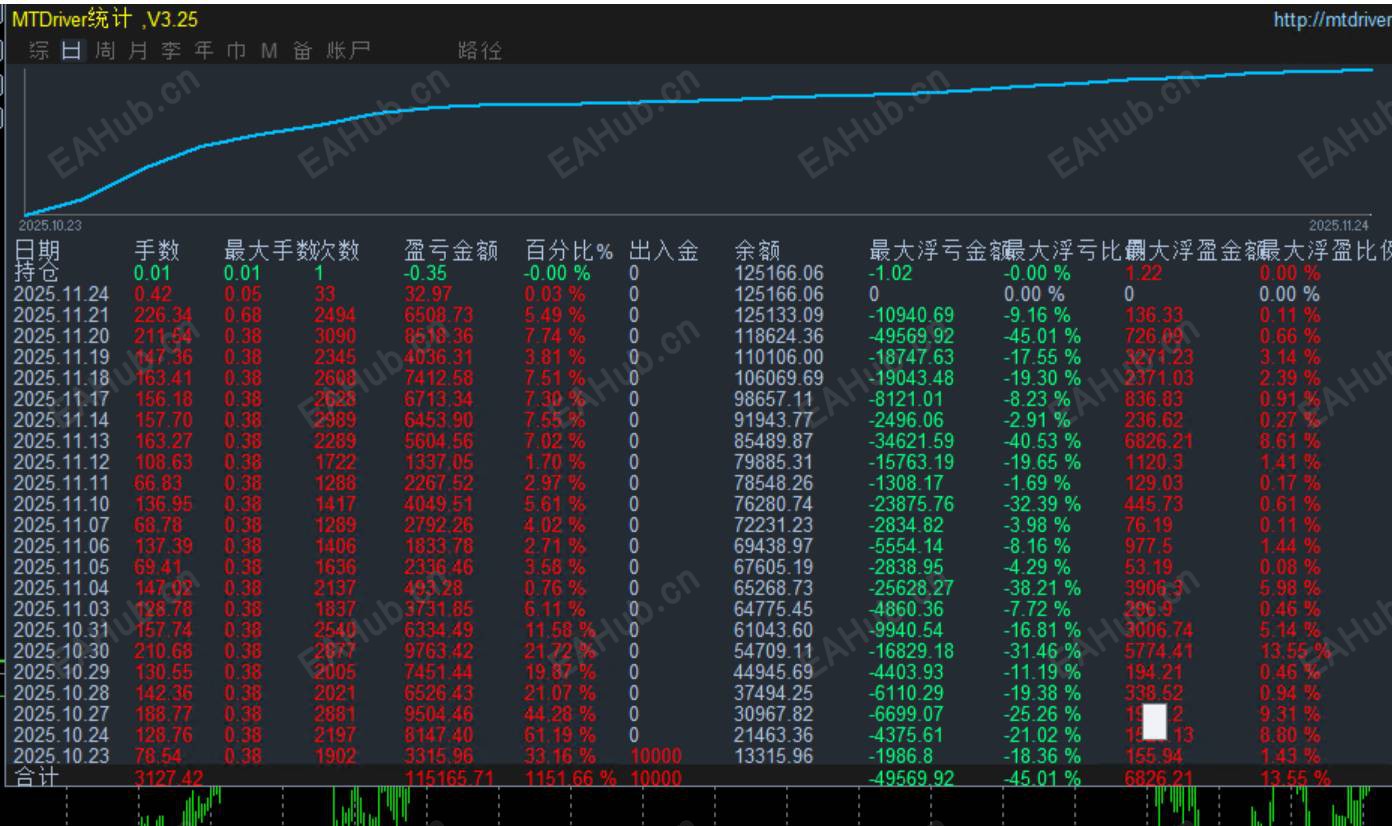Screen dimensions: 1392x826
Task: Switch to the 综 summary tab
Action: point(40,51)
